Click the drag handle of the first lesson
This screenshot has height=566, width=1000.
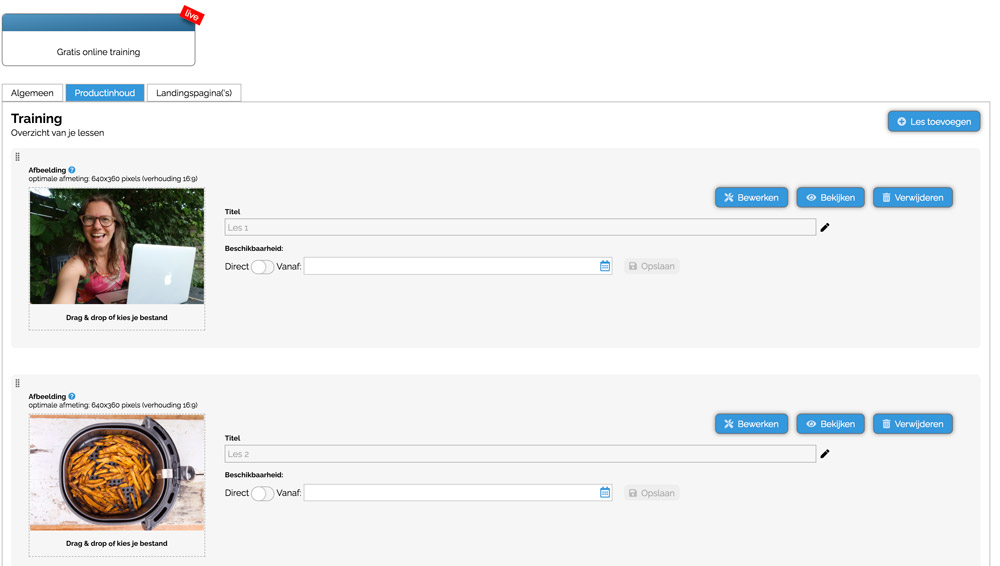click(x=17, y=157)
